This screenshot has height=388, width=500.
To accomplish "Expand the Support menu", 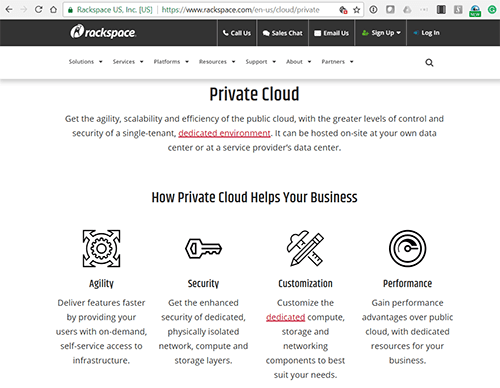I will (261, 62).
